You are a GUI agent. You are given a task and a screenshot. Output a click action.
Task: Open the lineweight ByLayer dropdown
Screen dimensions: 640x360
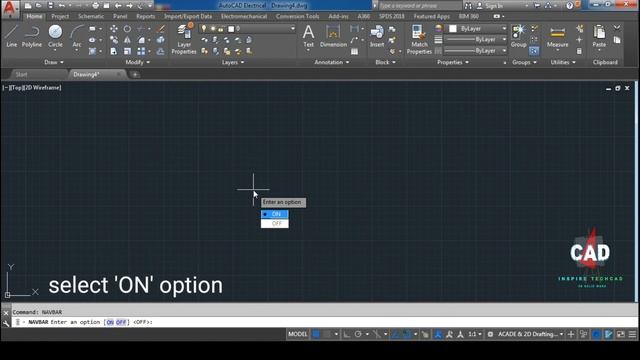pyautogui.click(x=476, y=40)
